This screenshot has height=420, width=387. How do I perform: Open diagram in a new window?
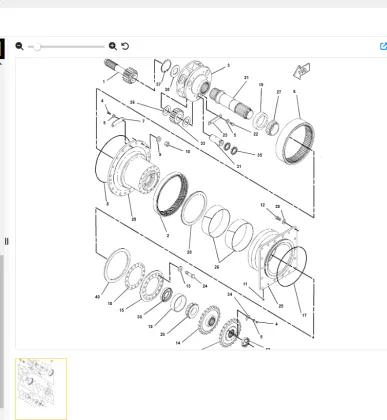point(383,46)
